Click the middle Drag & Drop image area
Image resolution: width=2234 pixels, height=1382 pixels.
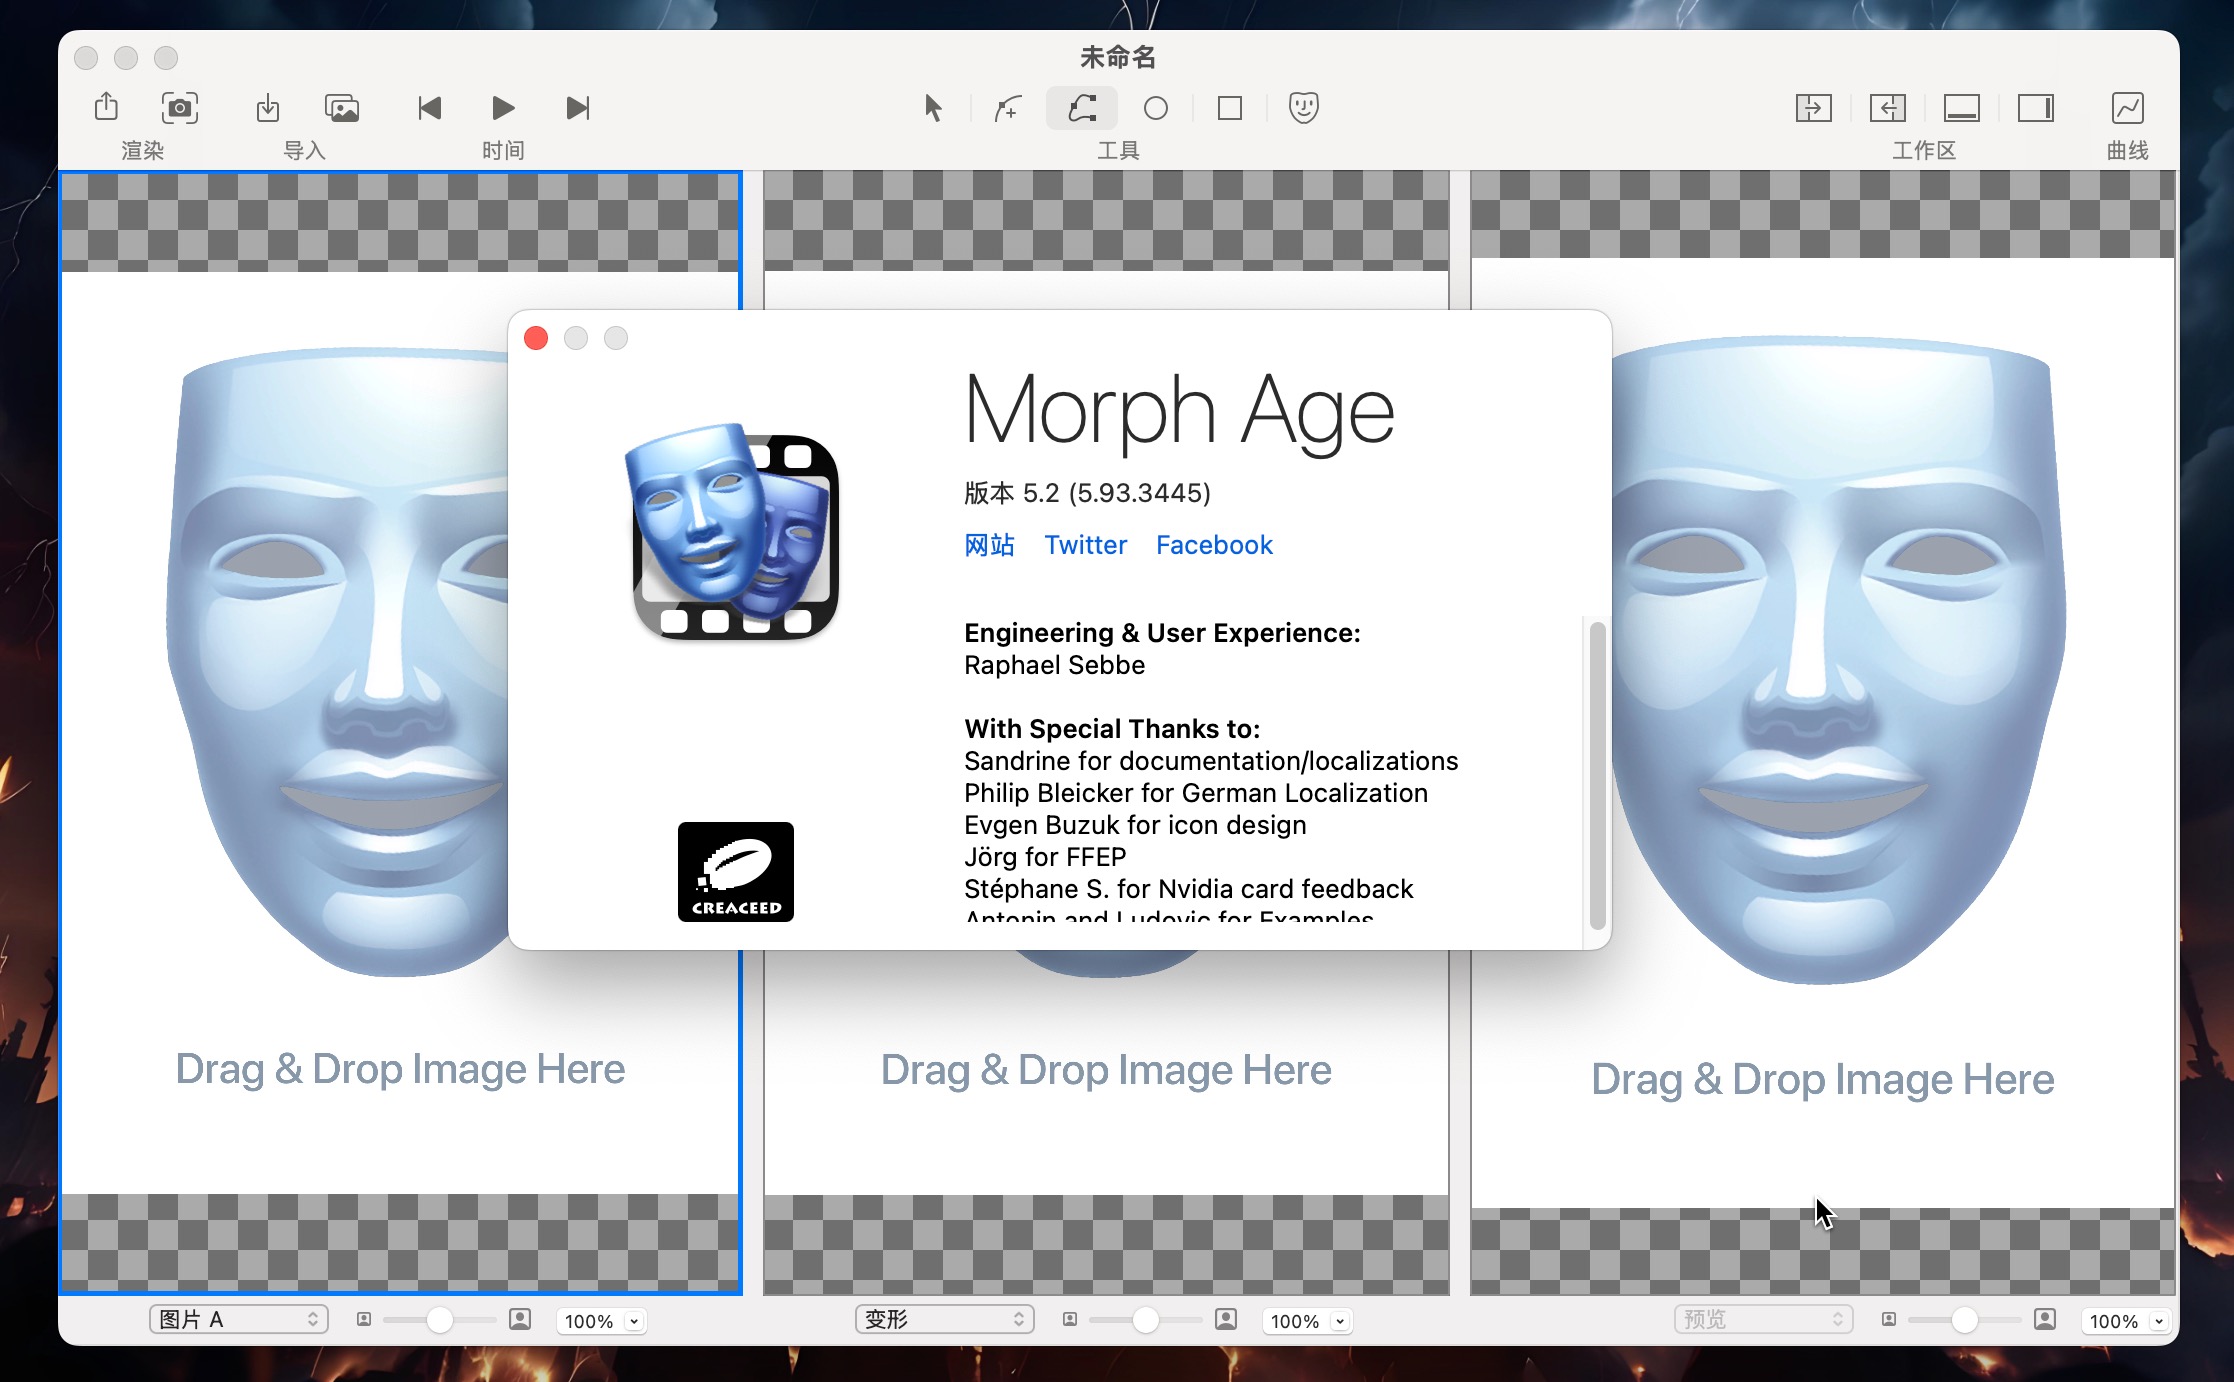tap(1106, 1070)
